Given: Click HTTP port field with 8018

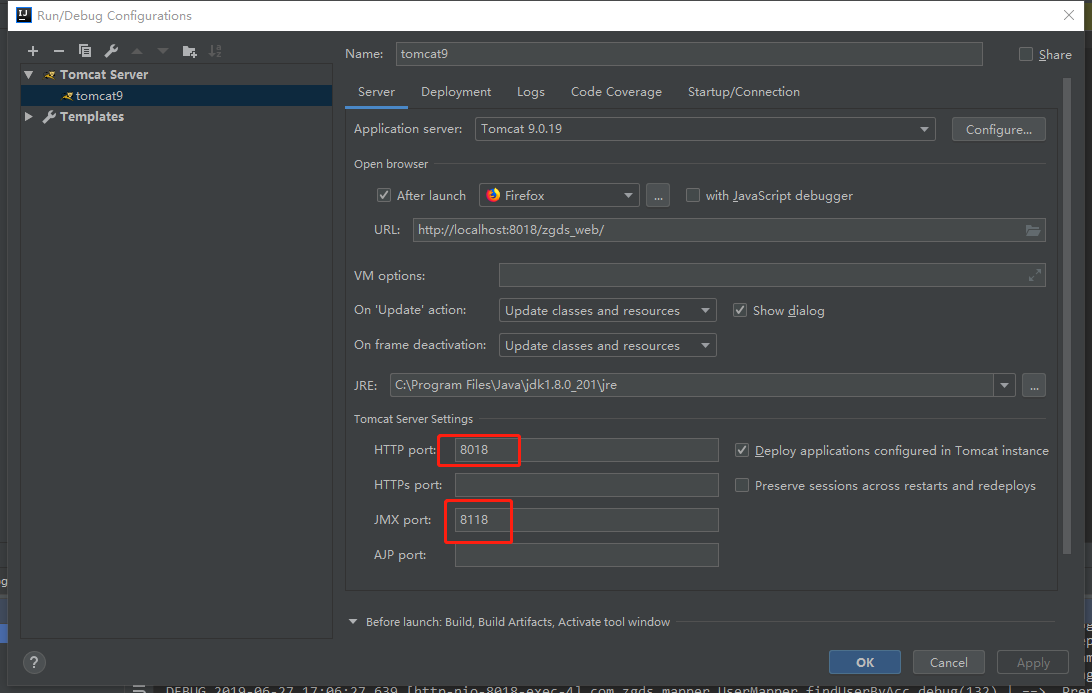Looking at the screenshot, I should click(586, 450).
